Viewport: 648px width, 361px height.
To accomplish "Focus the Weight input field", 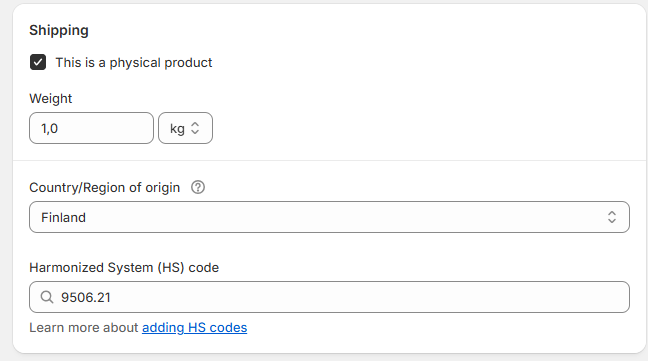I will coord(91,128).
